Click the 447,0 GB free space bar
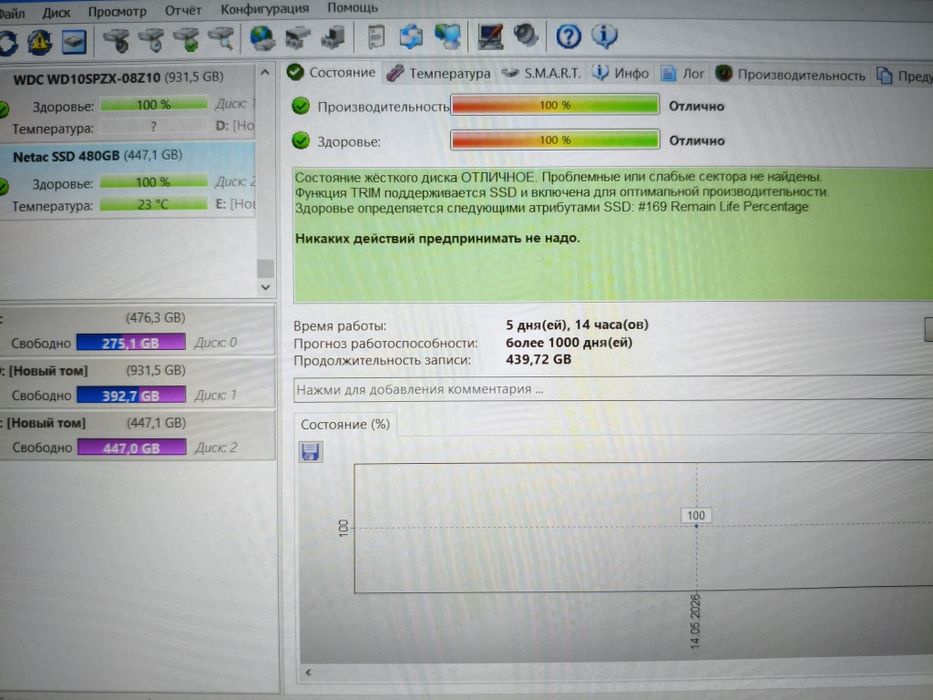Image resolution: width=933 pixels, height=700 pixels. tap(132, 448)
